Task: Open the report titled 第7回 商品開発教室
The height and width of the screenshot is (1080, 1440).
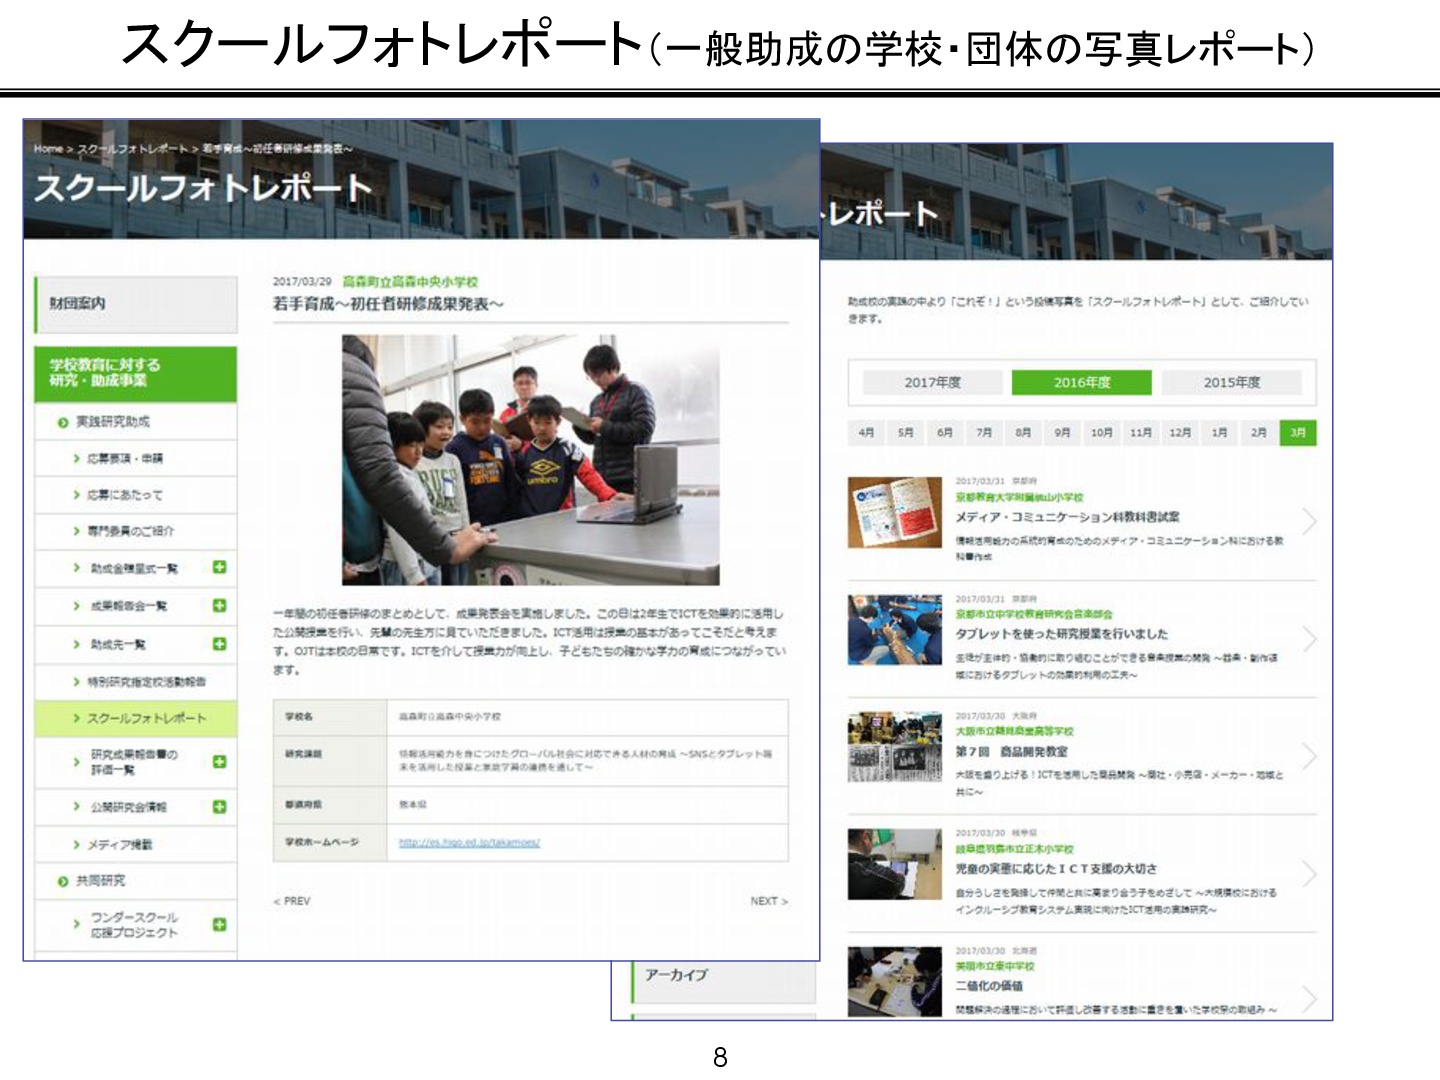Action: (1011, 751)
